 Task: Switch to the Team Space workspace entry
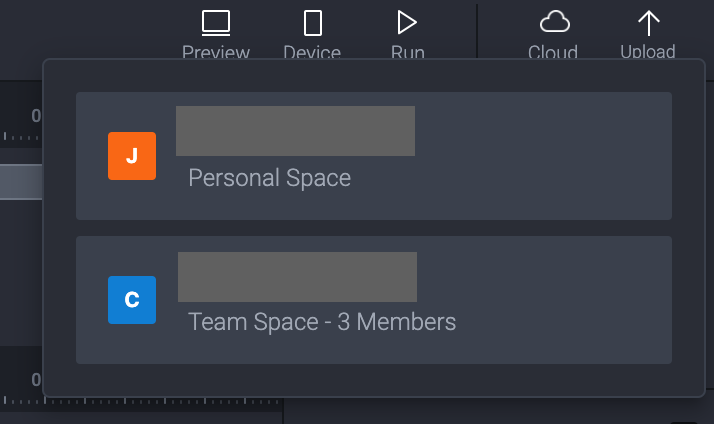click(374, 300)
